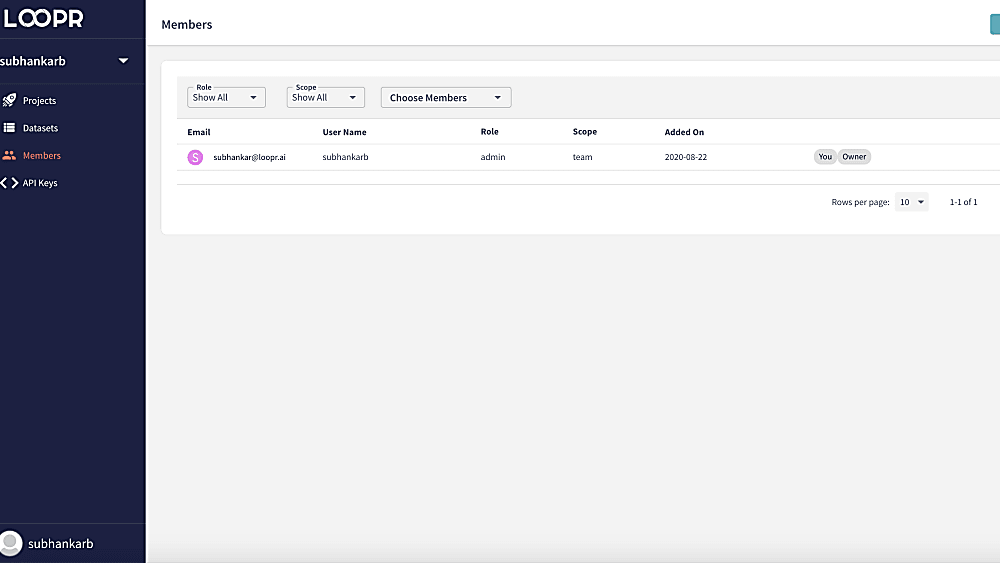1000x563 pixels.
Task: Click the Scope column header
Action: (x=585, y=131)
